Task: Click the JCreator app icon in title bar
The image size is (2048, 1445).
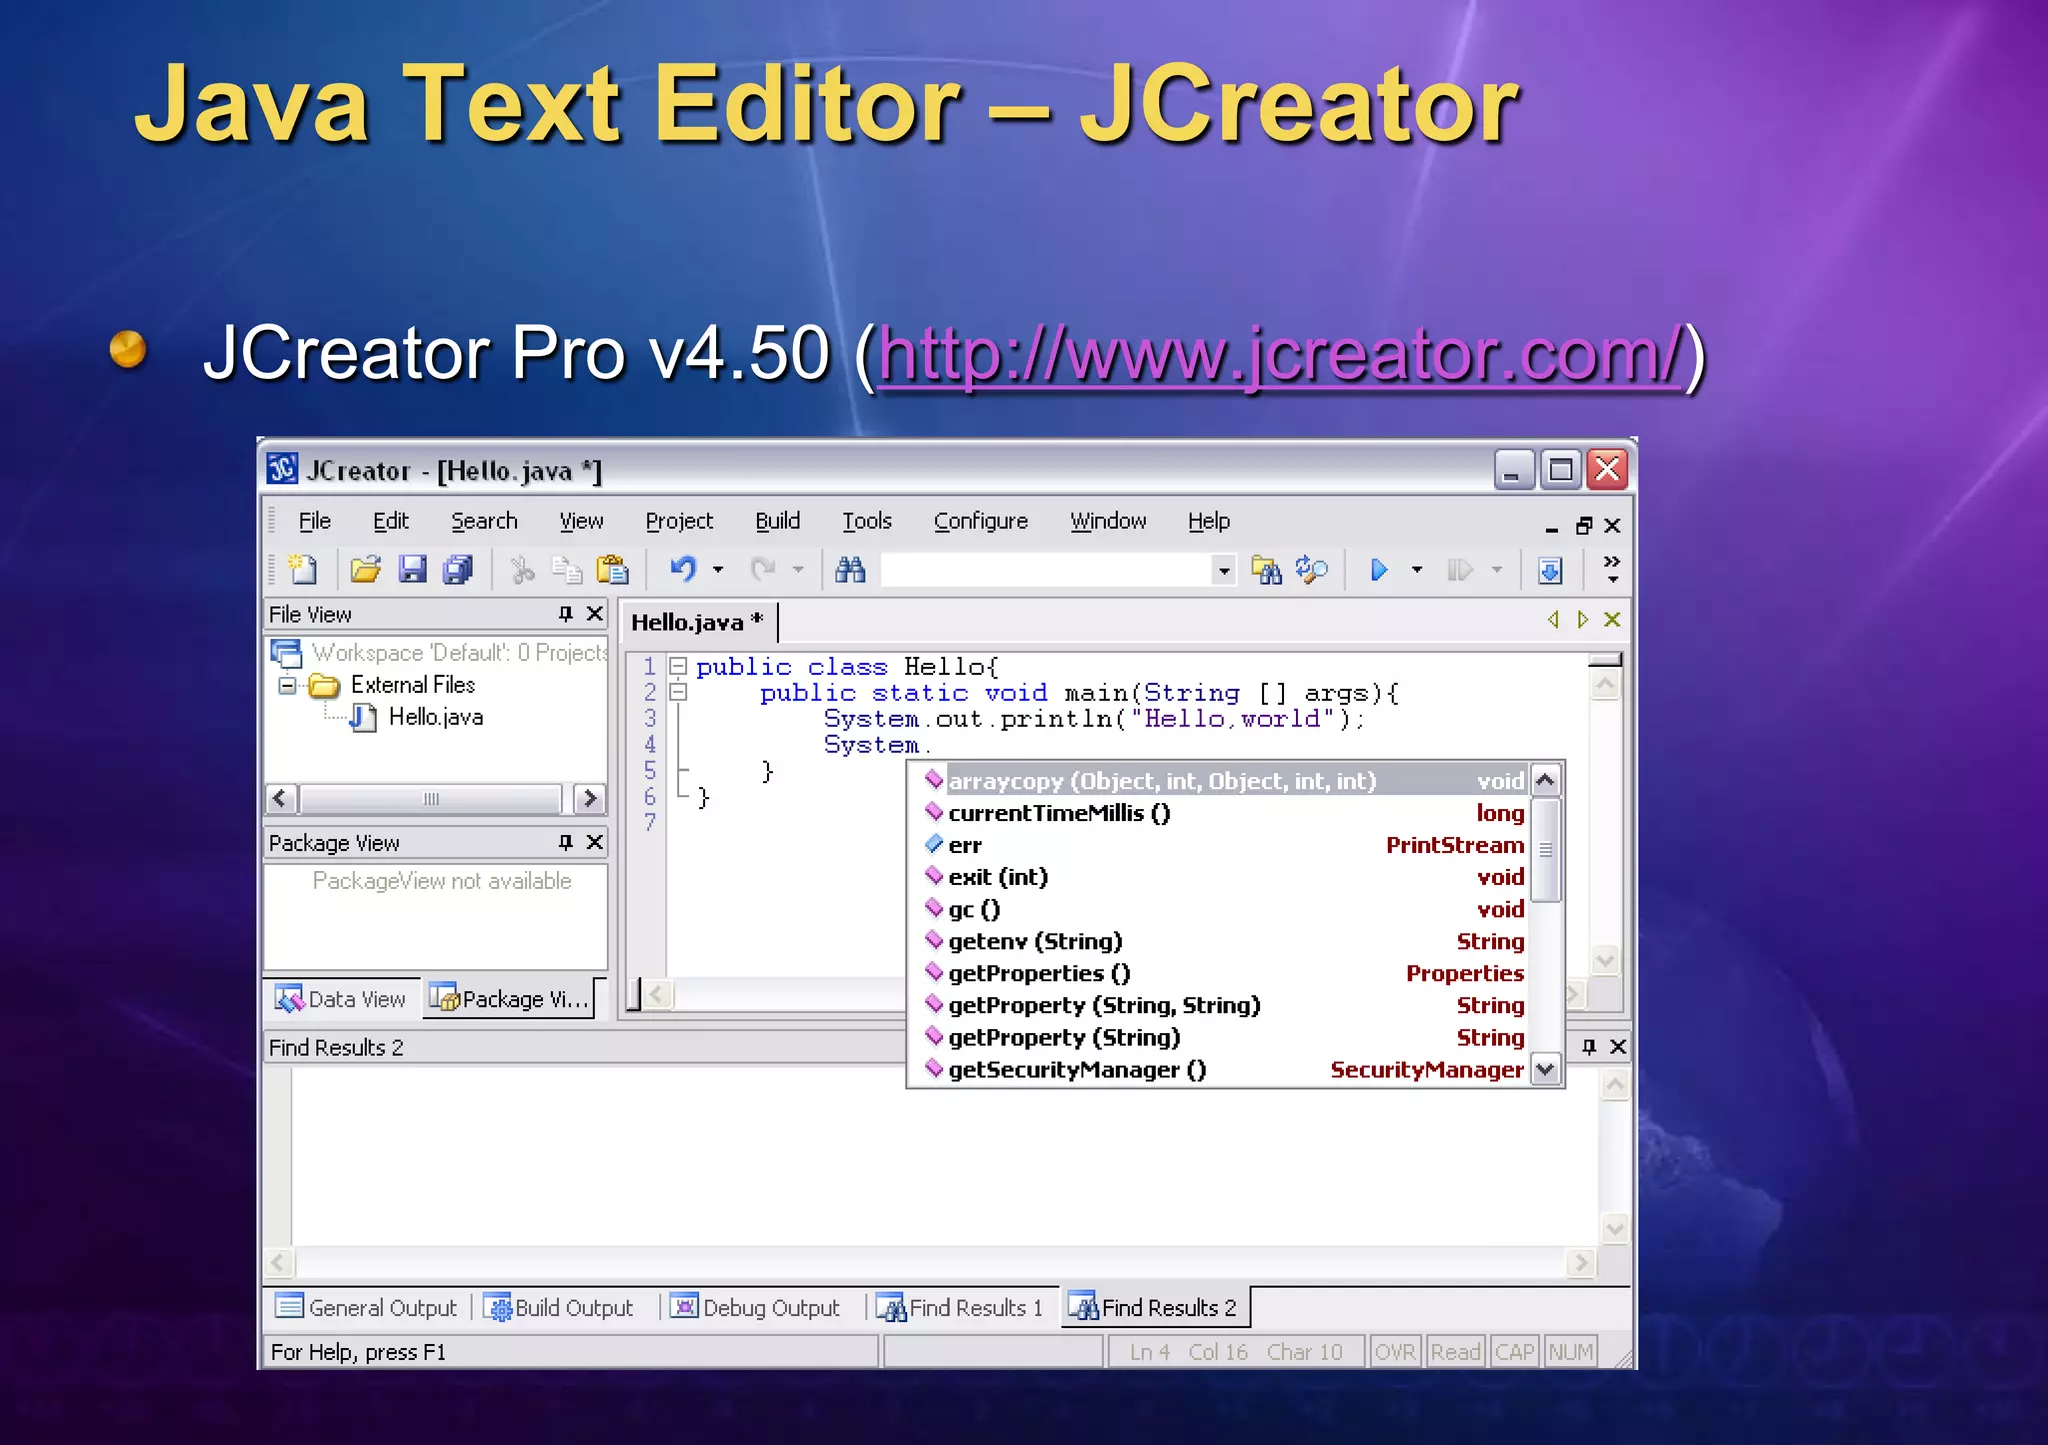Action: coord(283,468)
